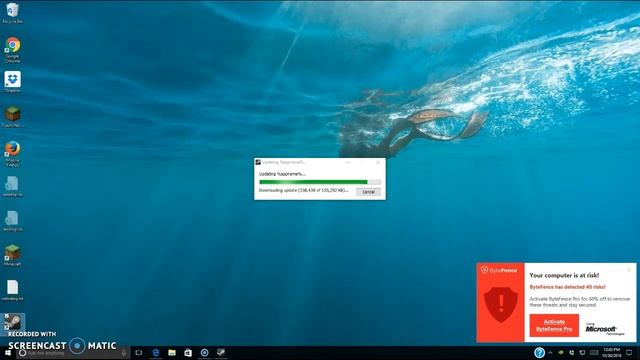Open the Windows Store from the taskbar

pyautogui.click(x=188, y=353)
